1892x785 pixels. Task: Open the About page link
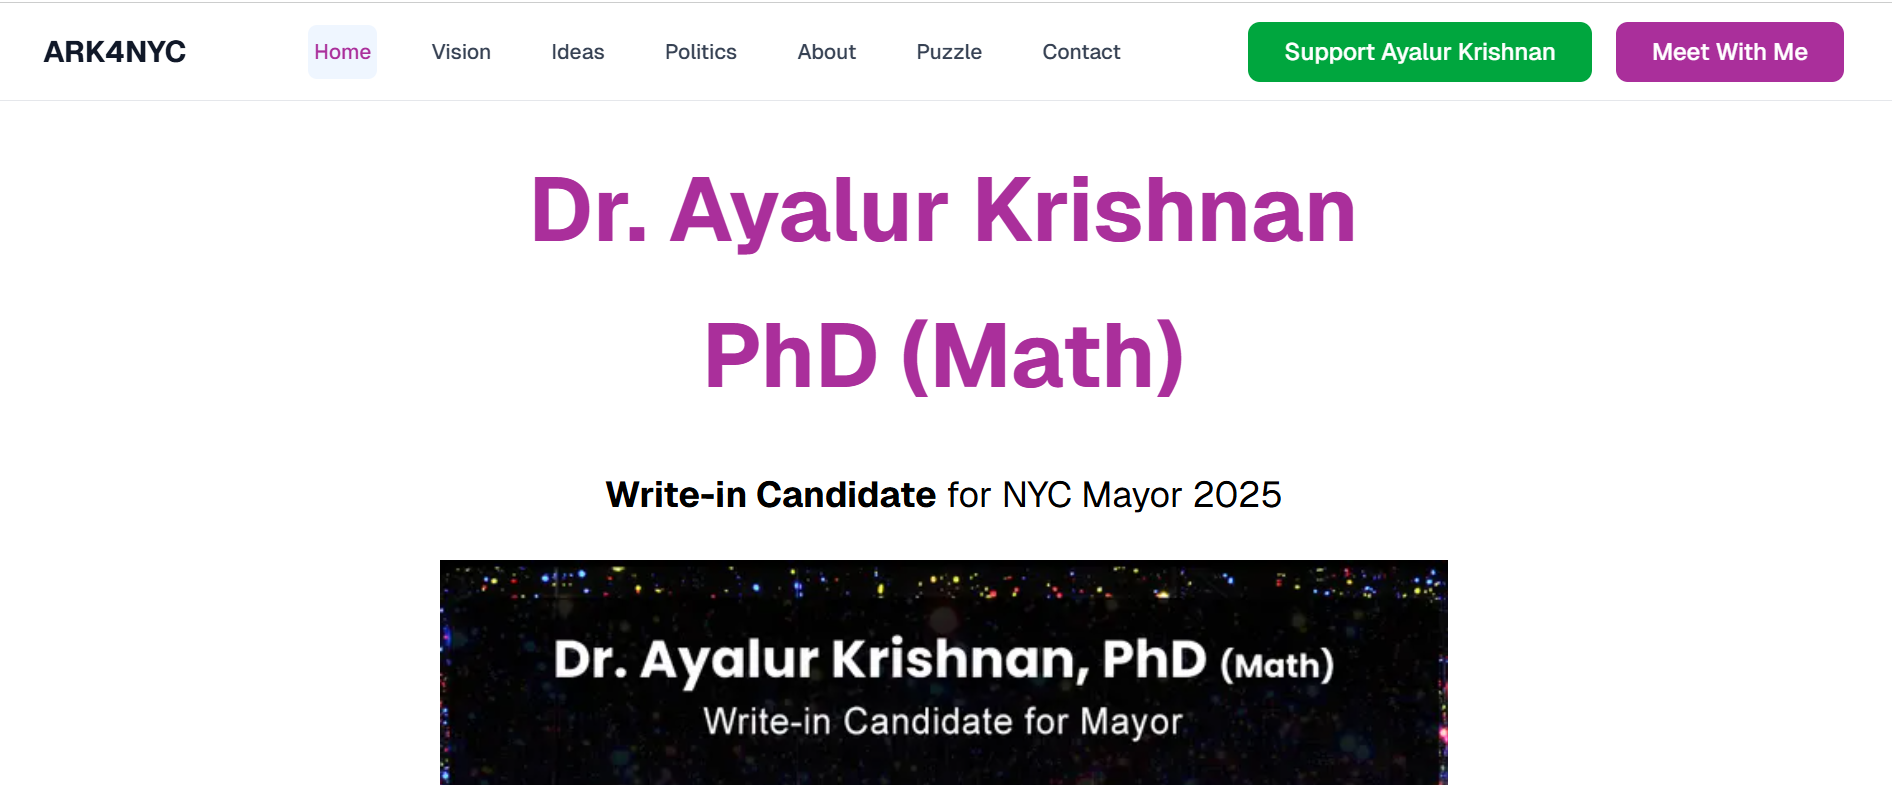coord(827,52)
